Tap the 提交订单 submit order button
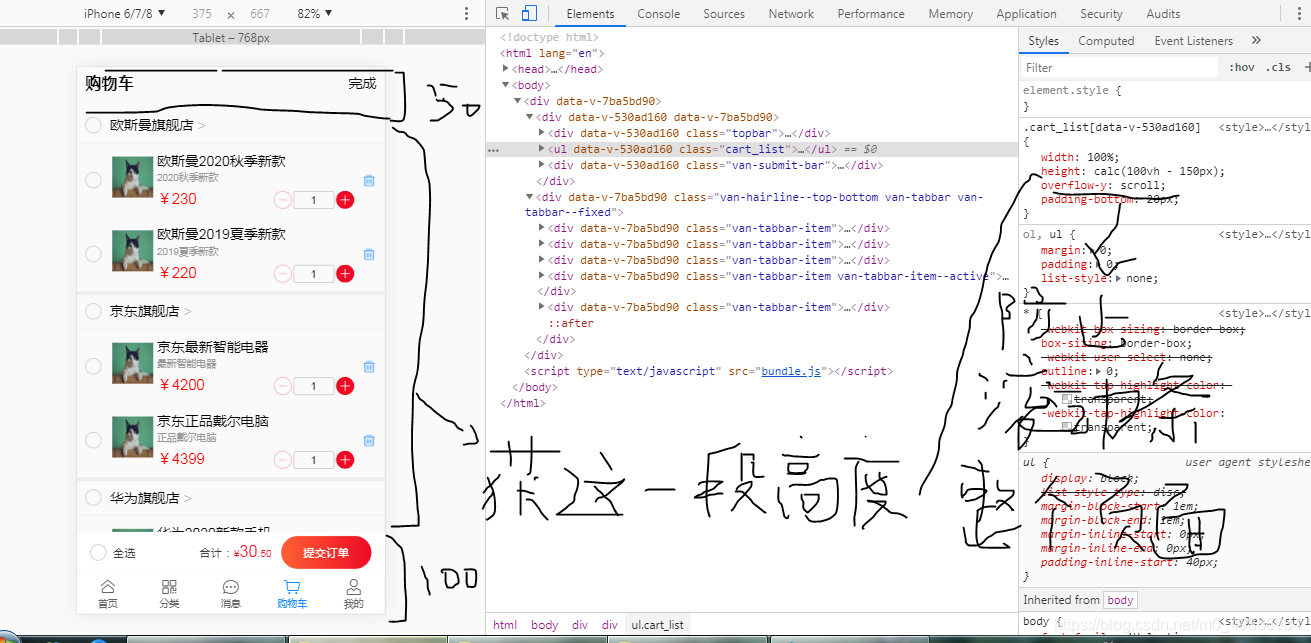The height and width of the screenshot is (643, 1311). pos(326,553)
